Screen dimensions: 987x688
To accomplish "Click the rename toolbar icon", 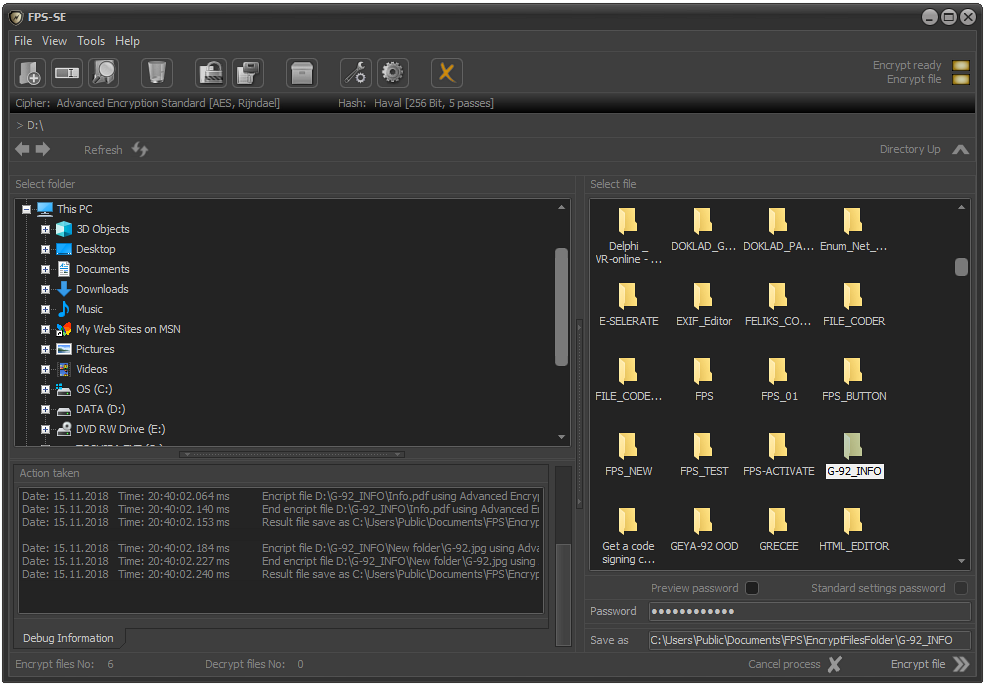I will pyautogui.click(x=67, y=72).
